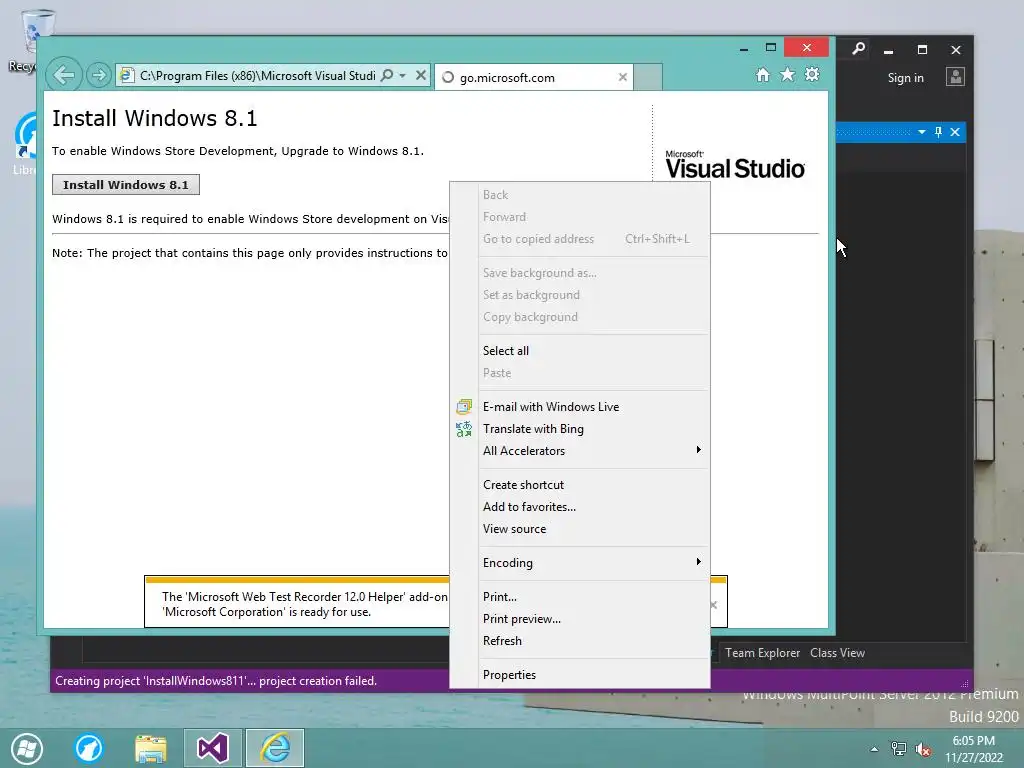Choose Print preview... entry
Image resolution: width=1024 pixels, height=768 pixels.
[579, 619]
